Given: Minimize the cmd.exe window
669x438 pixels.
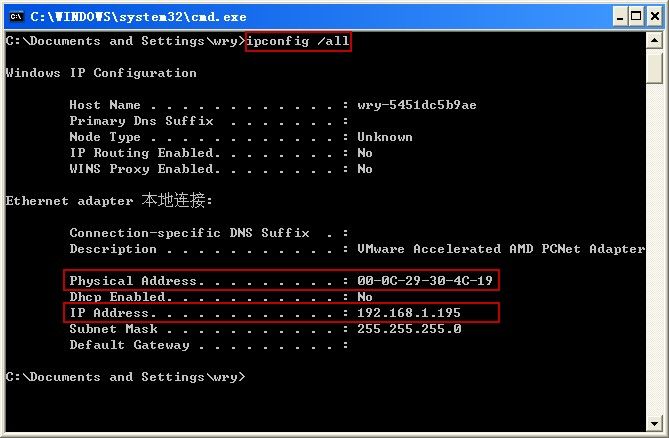Looking at the screenshot, I should (620, 17).
